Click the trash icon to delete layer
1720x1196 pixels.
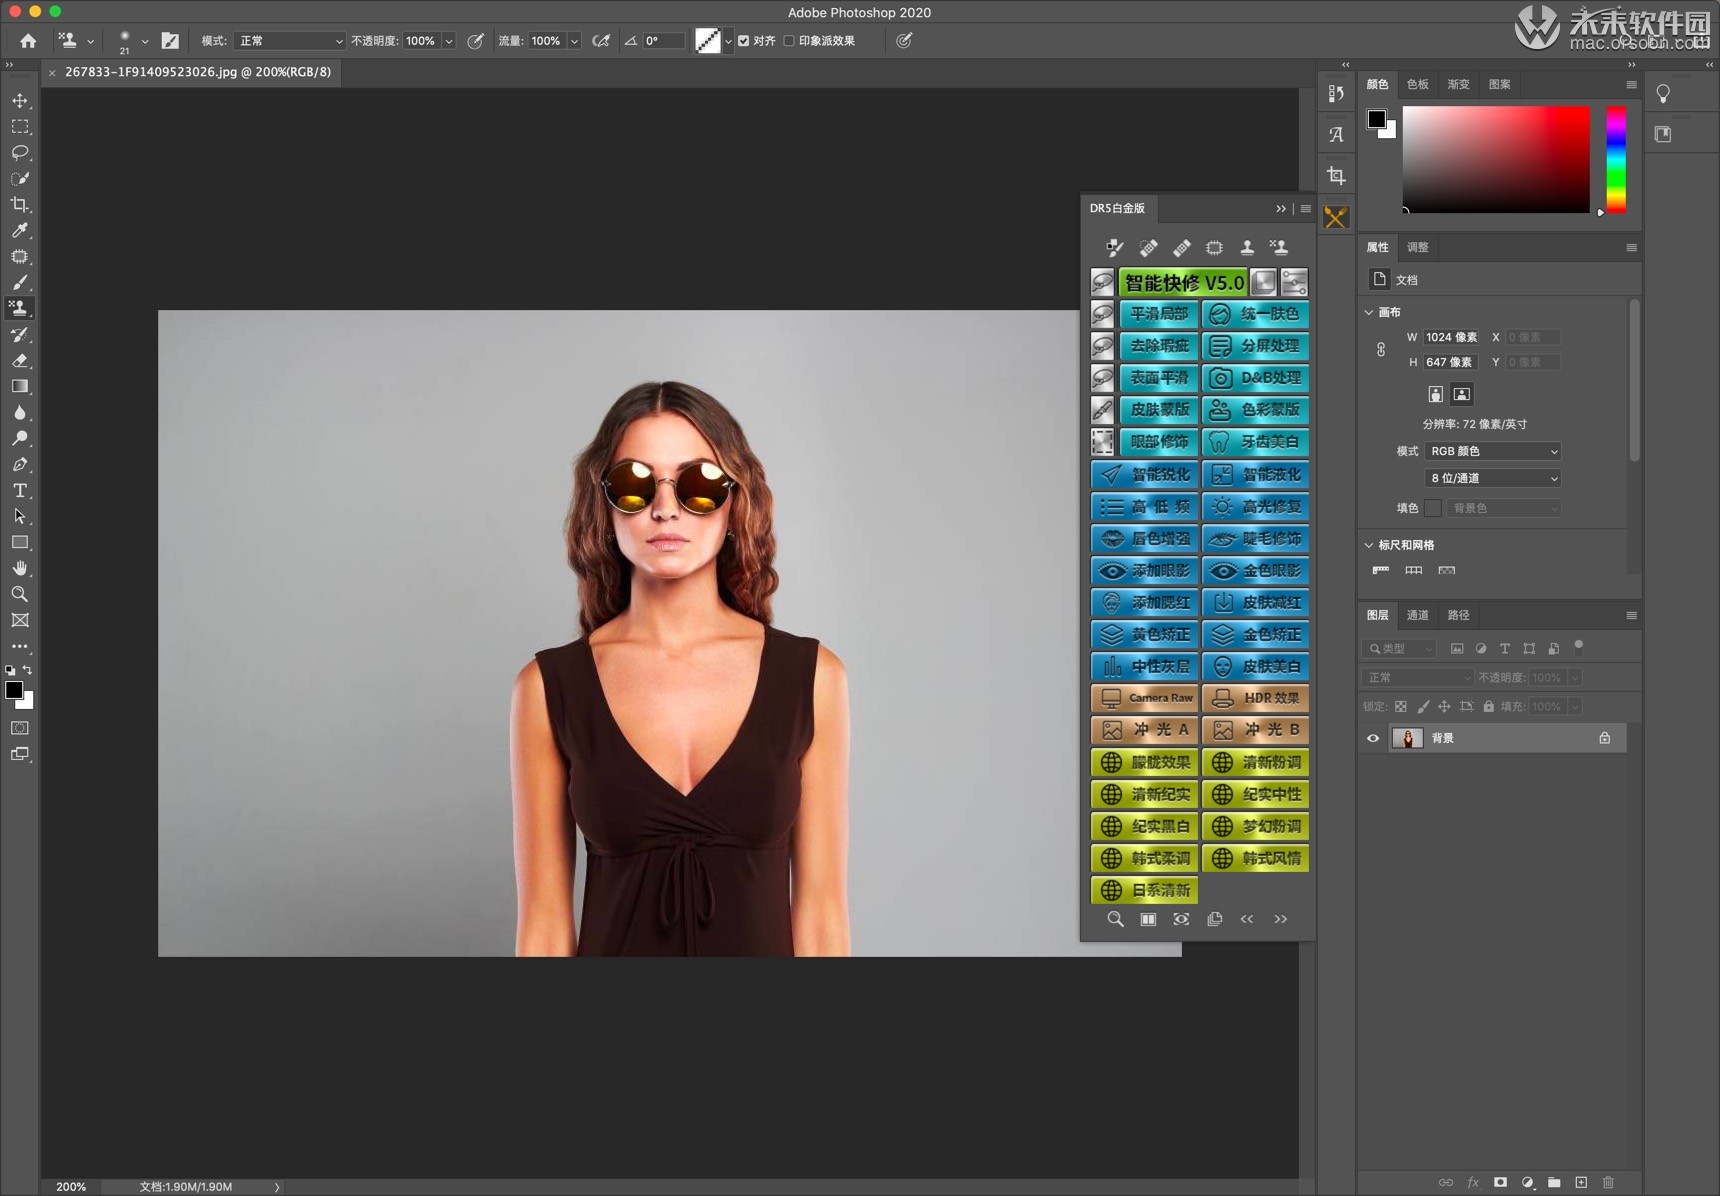pyautogui.click(x=1608, y=1182)
